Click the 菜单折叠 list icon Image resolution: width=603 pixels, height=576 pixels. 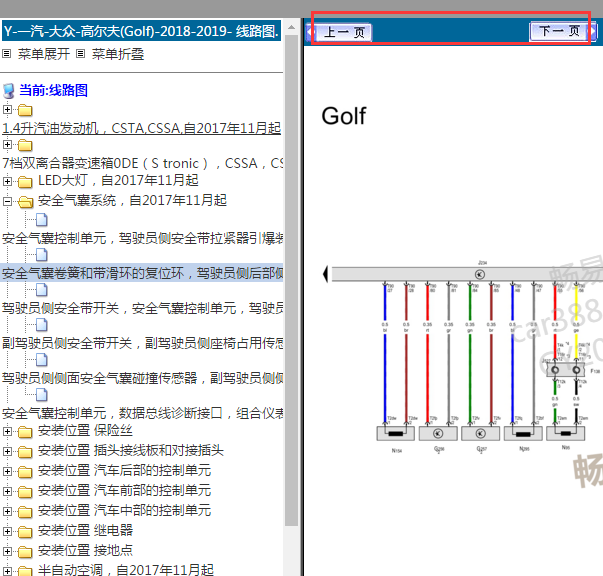tap(80, 53)
